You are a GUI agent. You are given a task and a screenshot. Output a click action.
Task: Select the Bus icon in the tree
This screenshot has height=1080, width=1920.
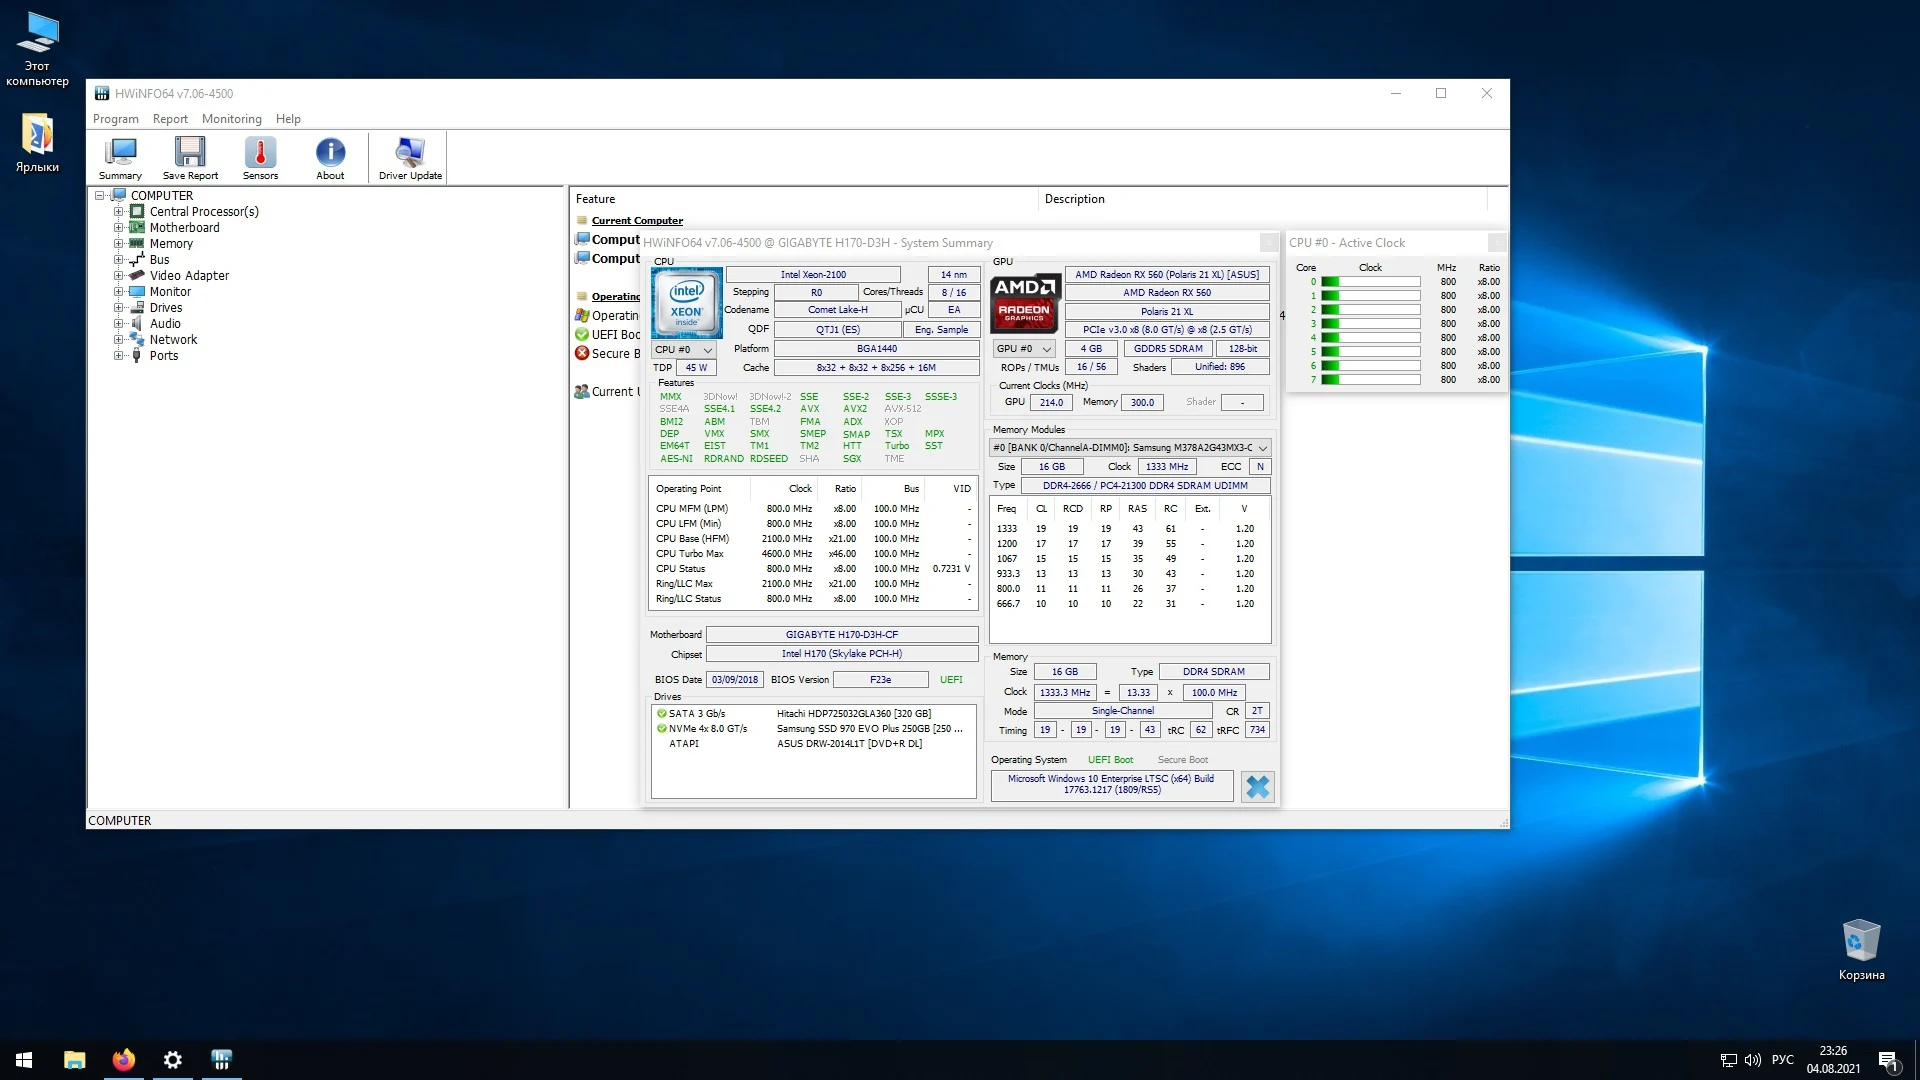pos(137,260)
